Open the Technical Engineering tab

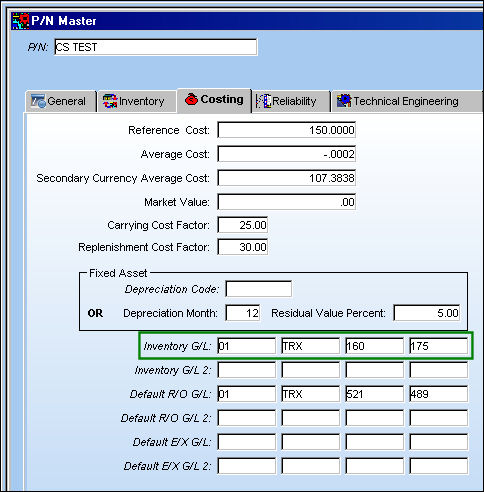coord(407,101)
